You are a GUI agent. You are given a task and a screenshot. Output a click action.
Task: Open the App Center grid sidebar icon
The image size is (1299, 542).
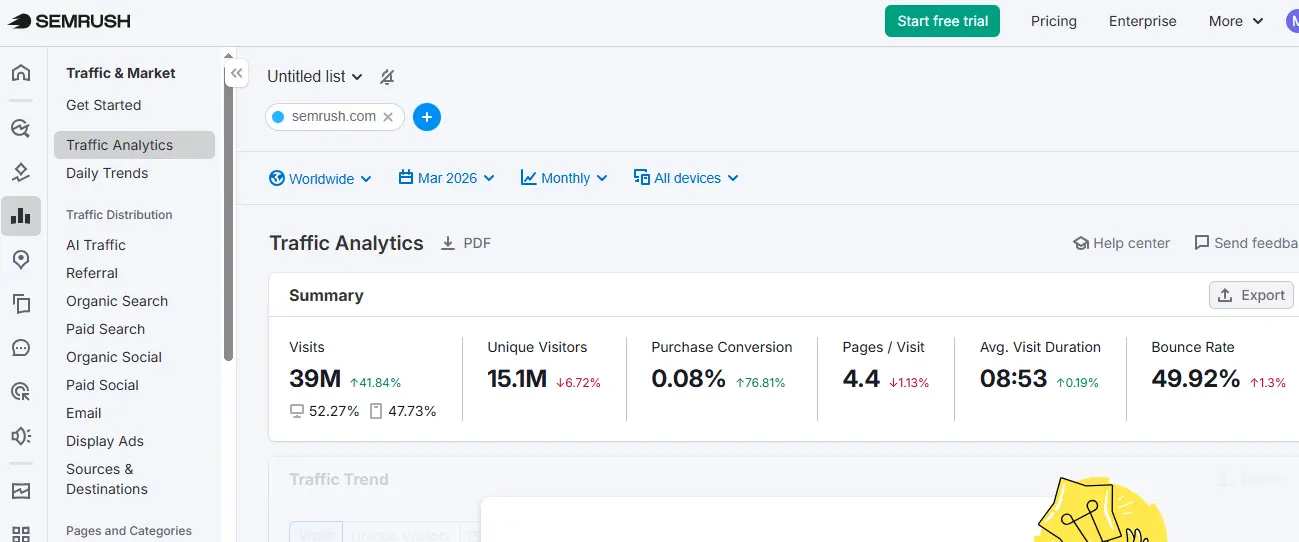pyautogui.click(x=21, y=534)
